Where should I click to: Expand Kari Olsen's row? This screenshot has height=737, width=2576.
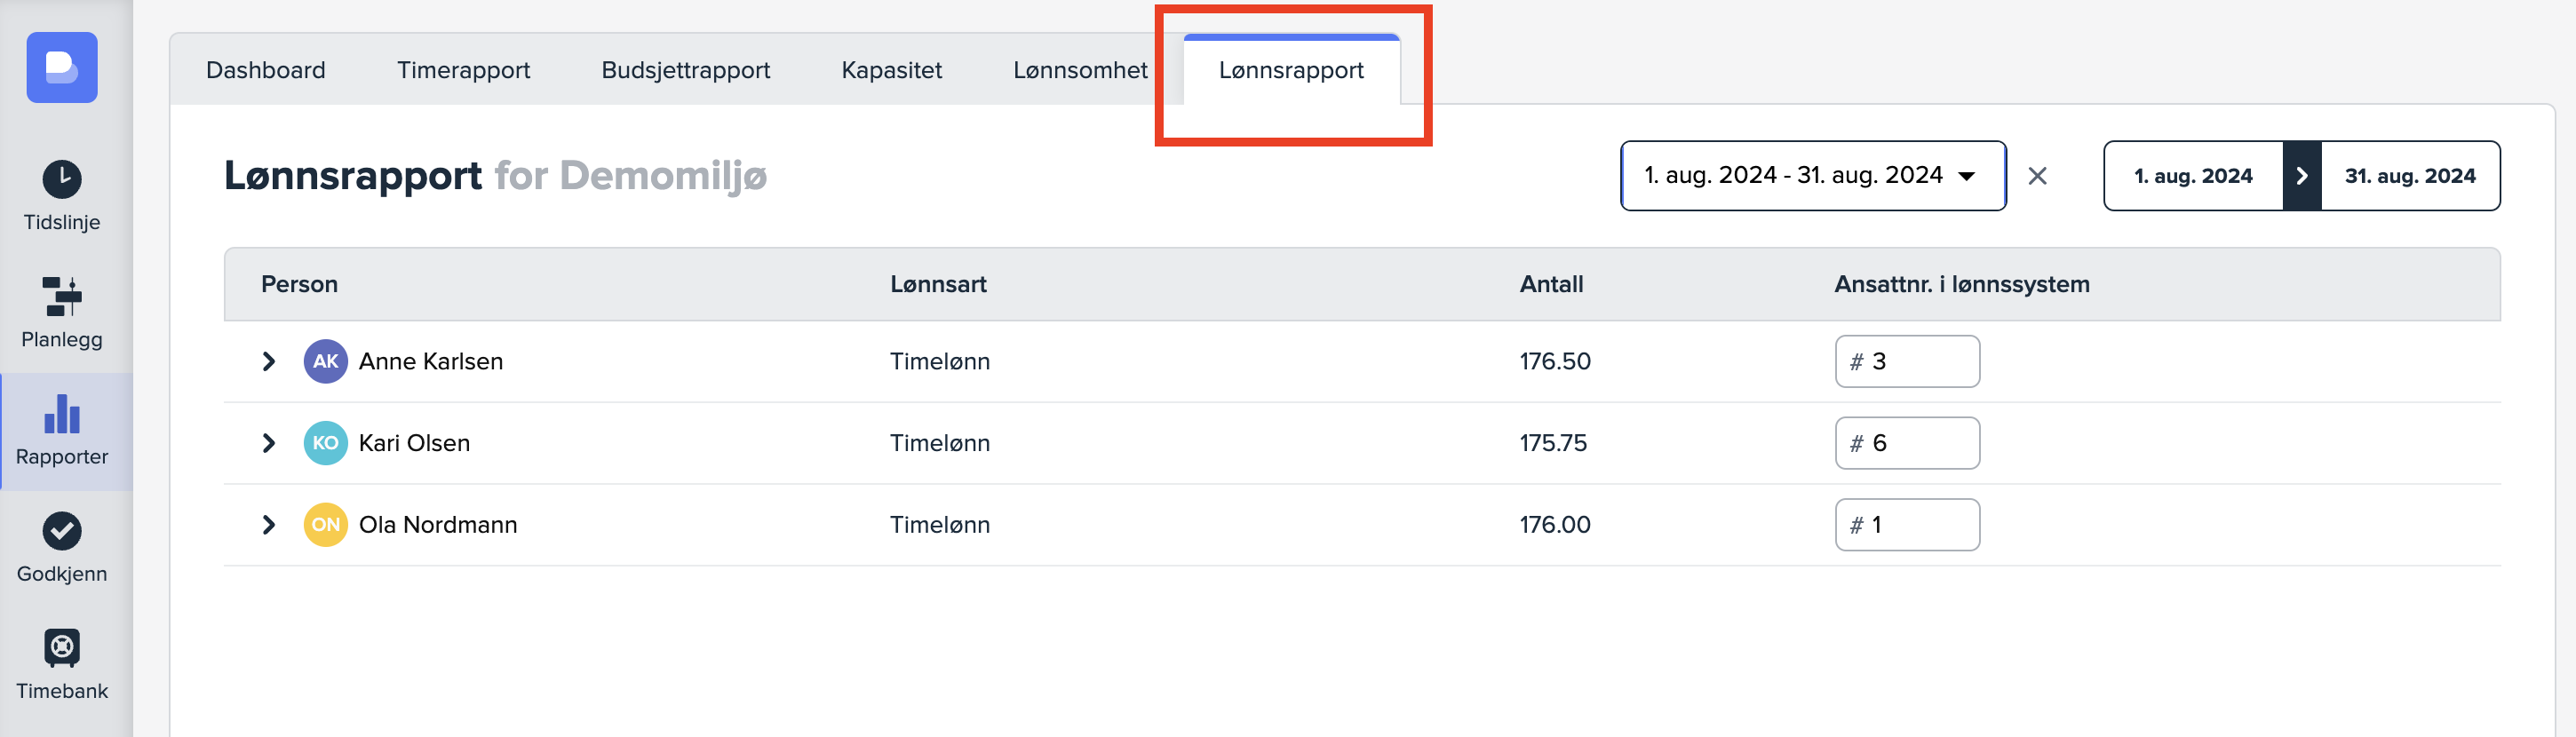pyautogui.click(x=268, y=443)
